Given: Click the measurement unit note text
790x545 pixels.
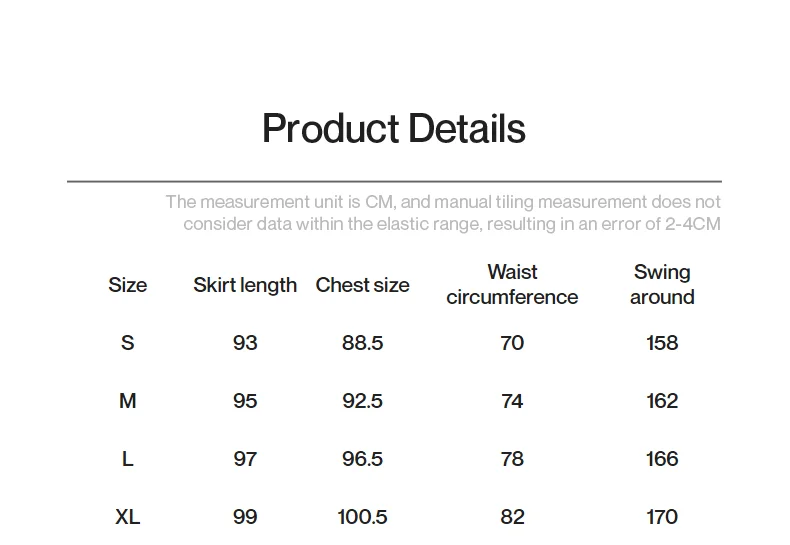Looking at the screenshot, I should pos(443,213).
